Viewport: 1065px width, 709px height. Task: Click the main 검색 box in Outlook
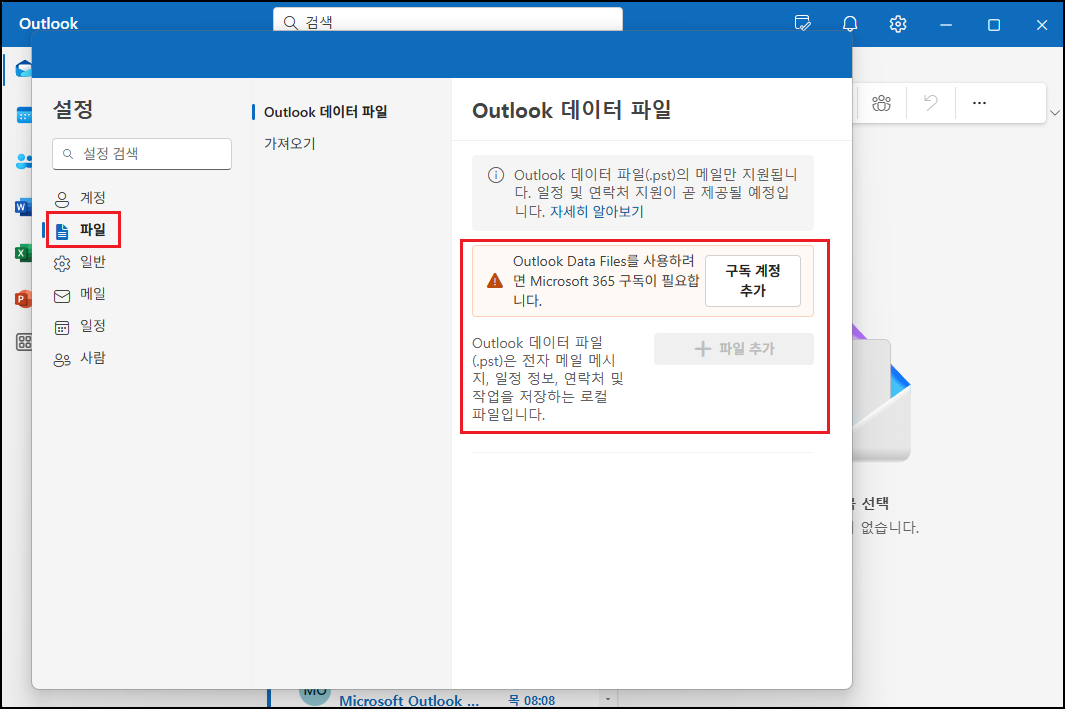pos(448,20)
